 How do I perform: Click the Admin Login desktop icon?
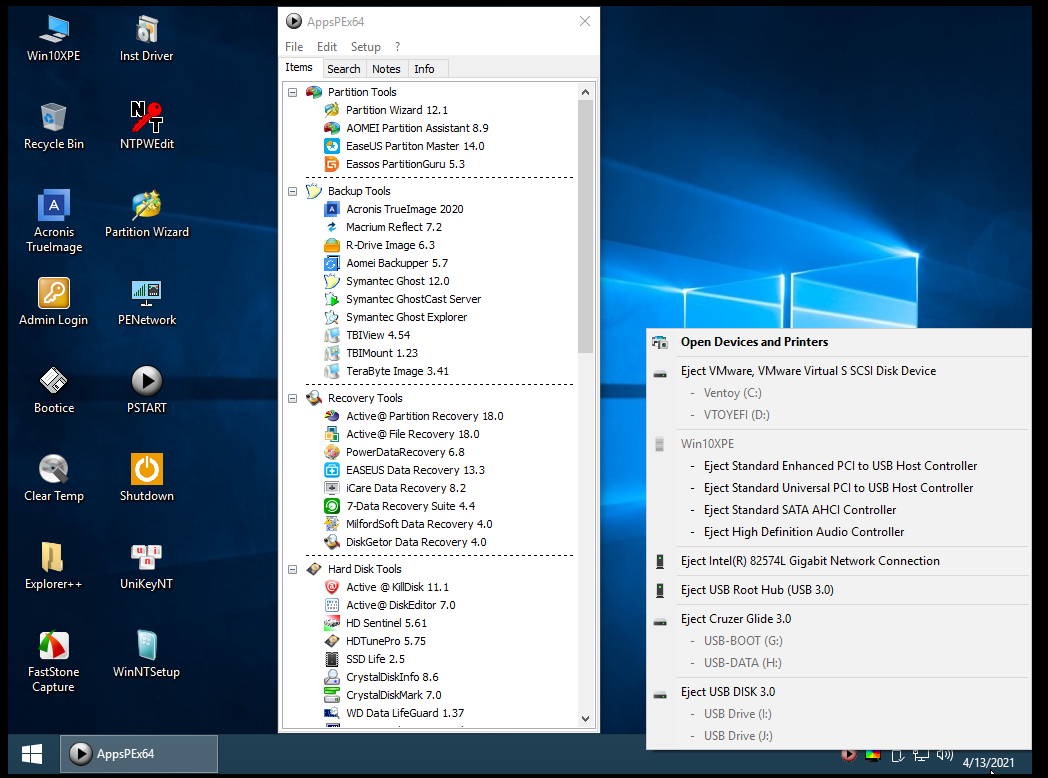53,302
